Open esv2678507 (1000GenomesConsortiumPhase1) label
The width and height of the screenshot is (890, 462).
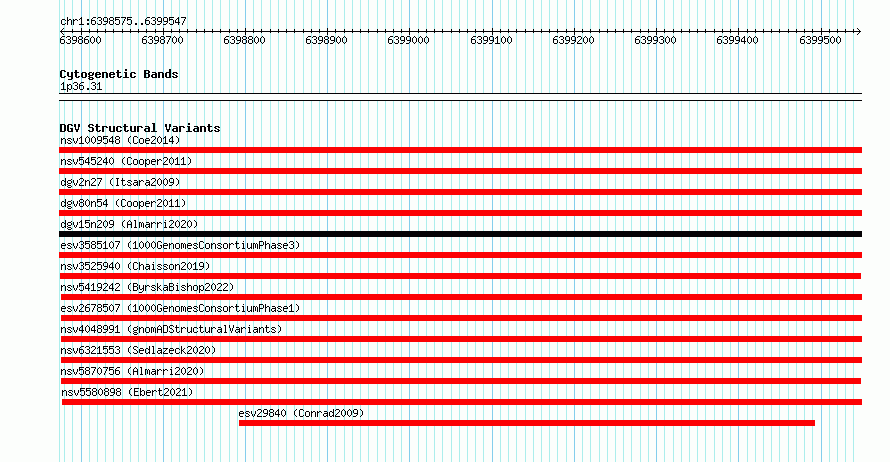point(180,308)
